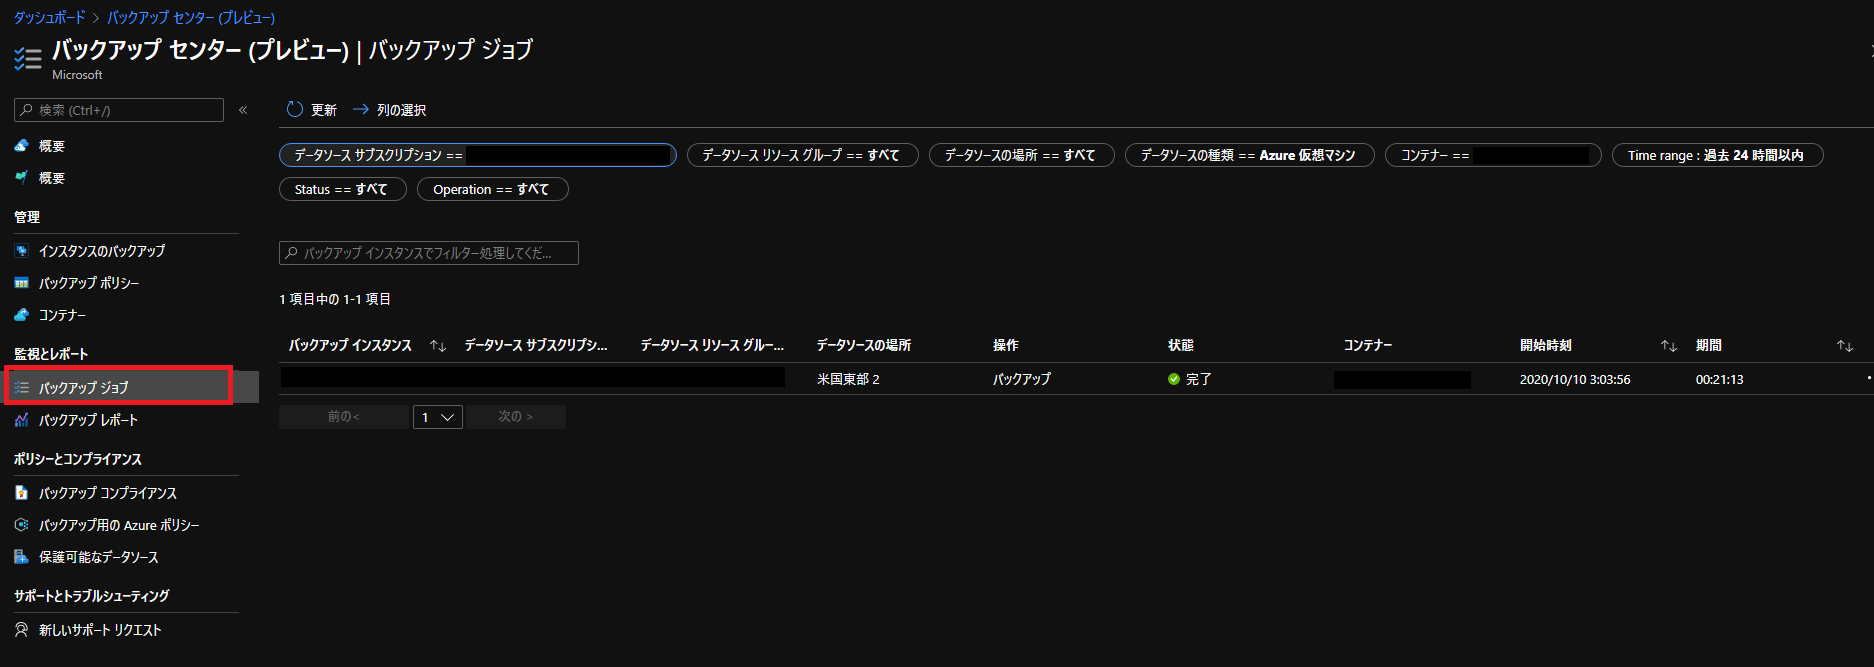Viewport: 1874px width, 667px height.
Task: Sort by the バックアップ インスタンス column arrows
Action: point(438,346)
